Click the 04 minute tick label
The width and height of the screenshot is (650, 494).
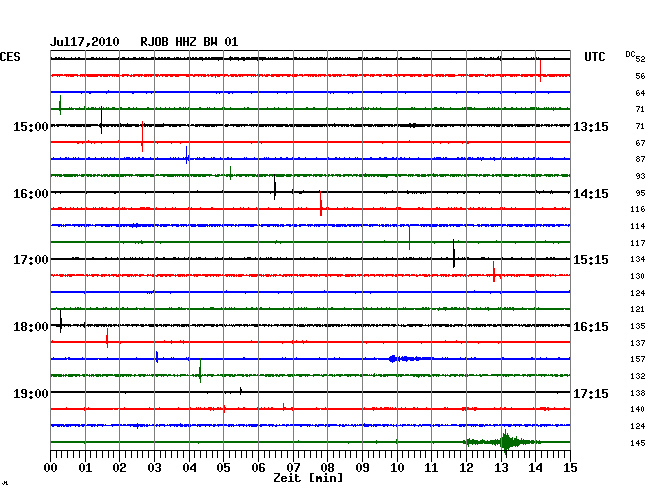pyautogui.click(x=189, y=467)
